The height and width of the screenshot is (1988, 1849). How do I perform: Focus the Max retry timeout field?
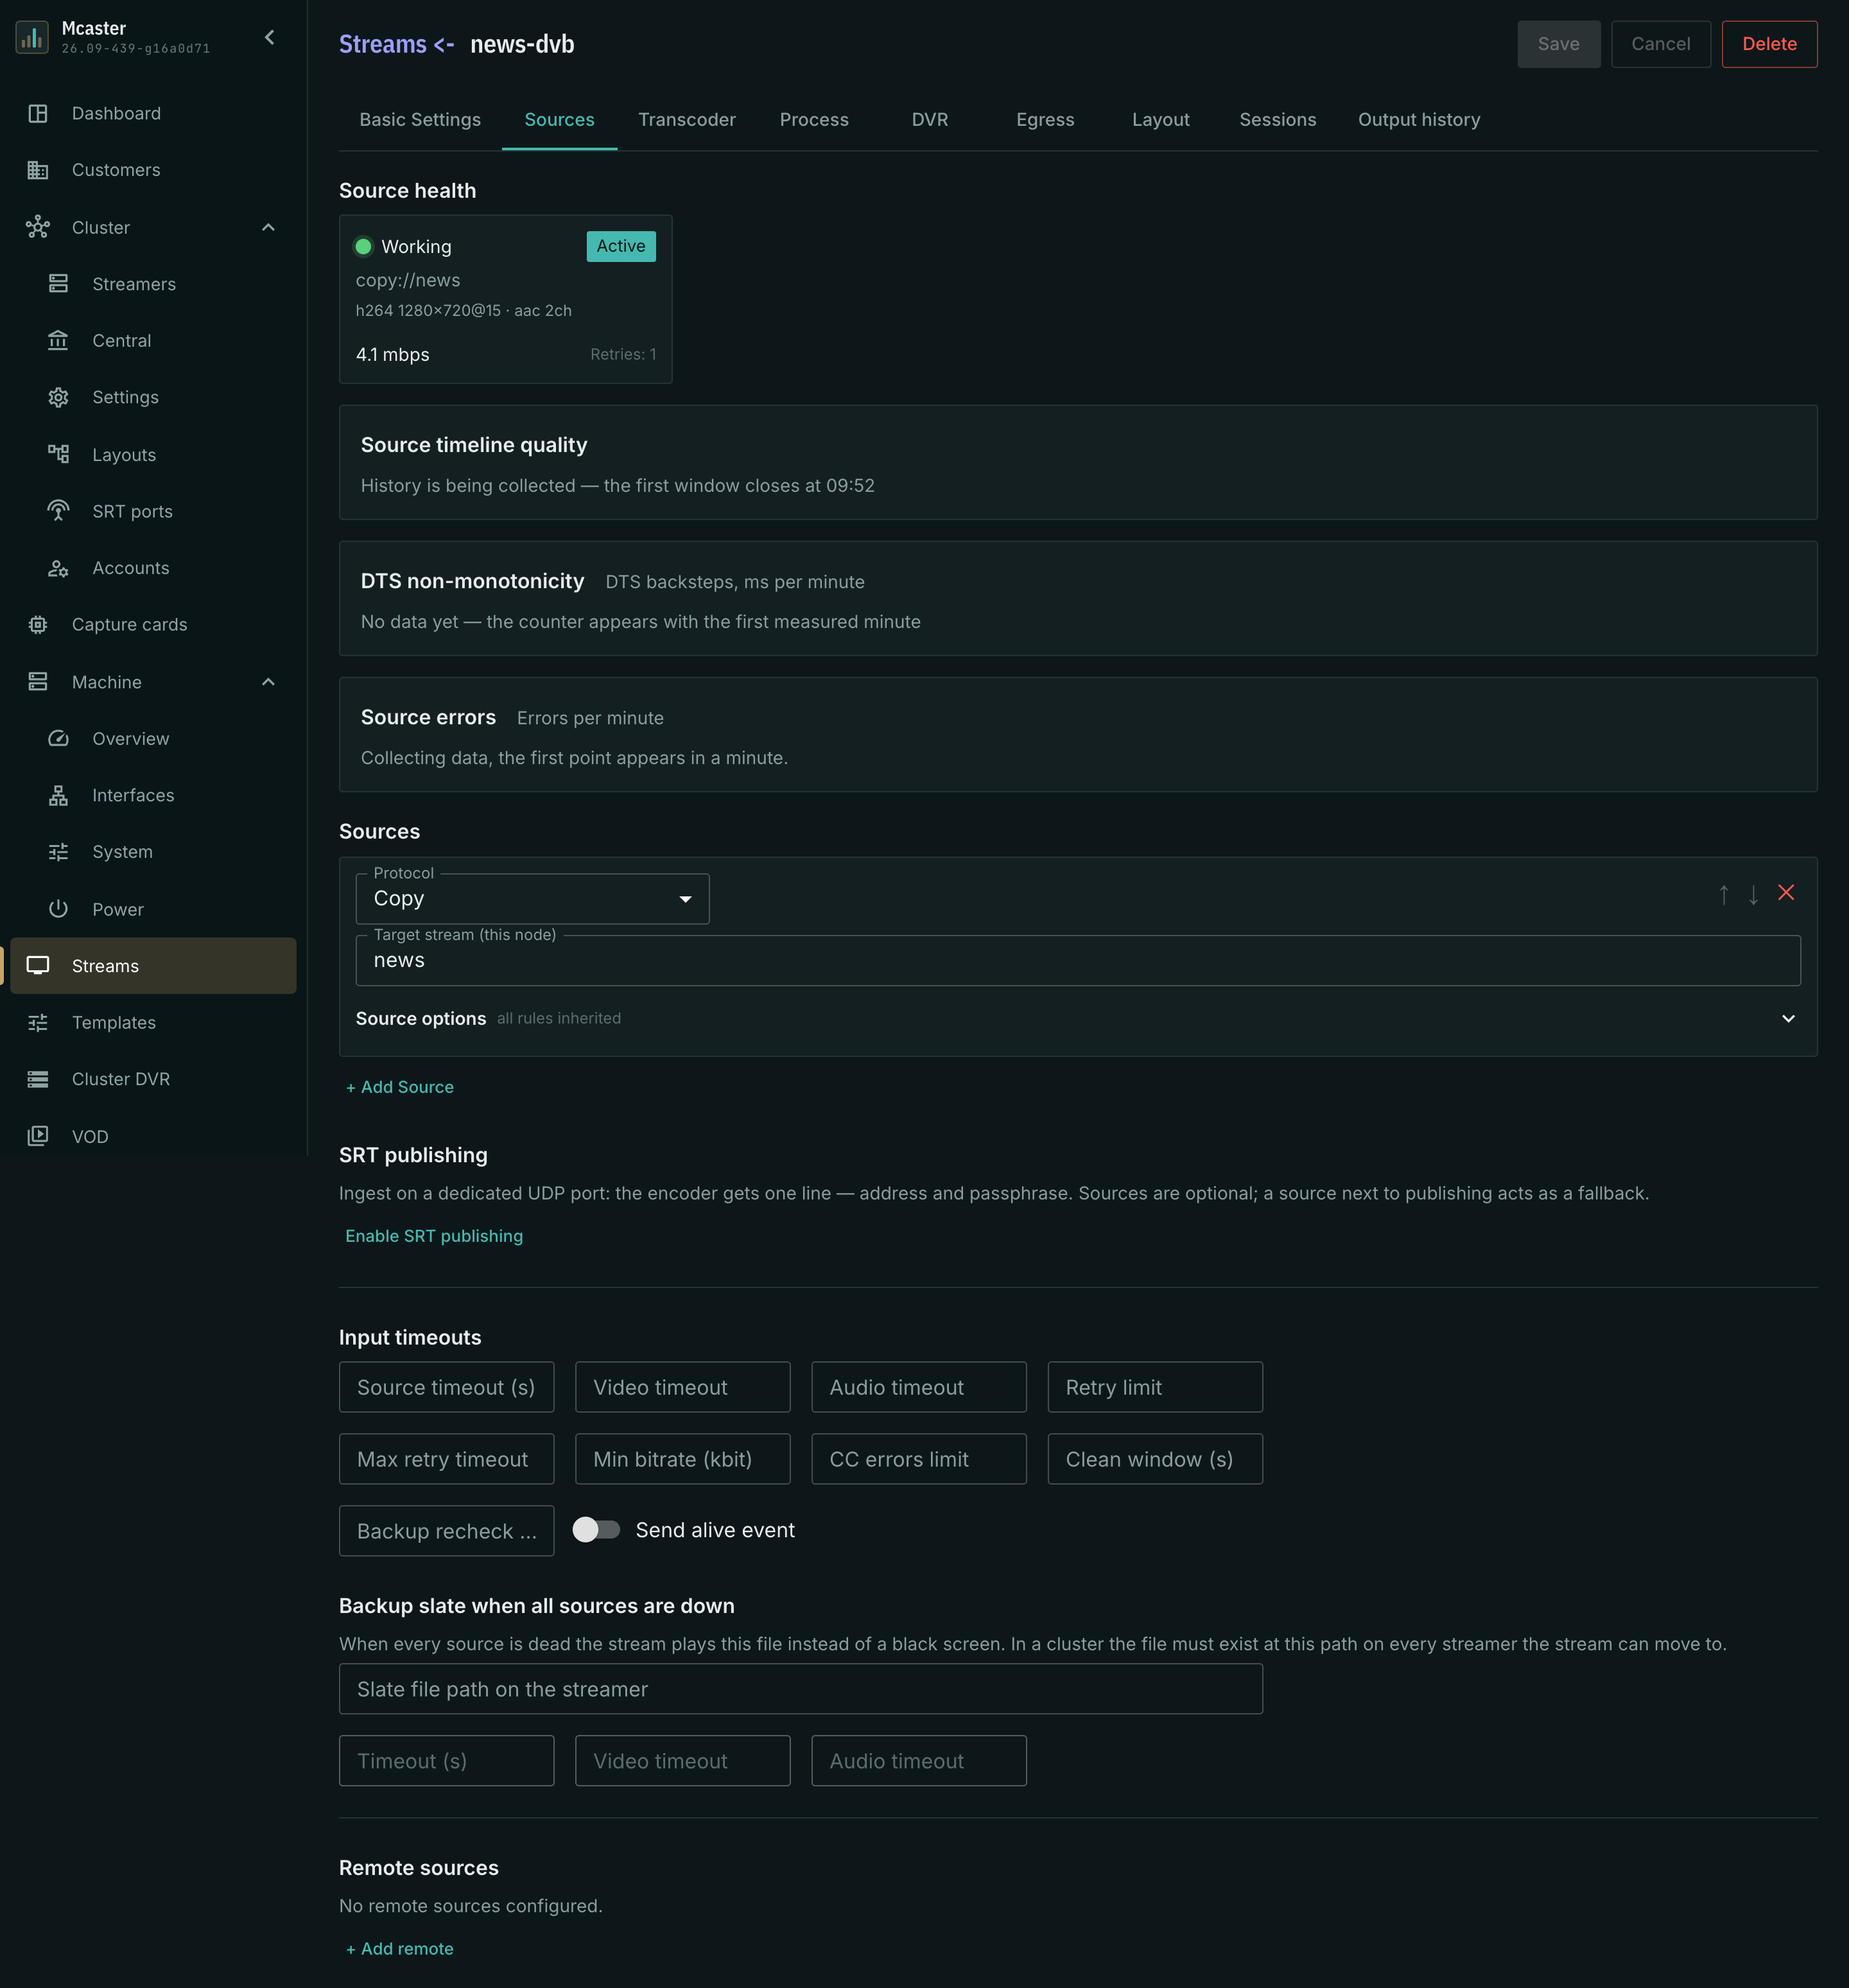pyautogui.click(x=446, y=1459)
